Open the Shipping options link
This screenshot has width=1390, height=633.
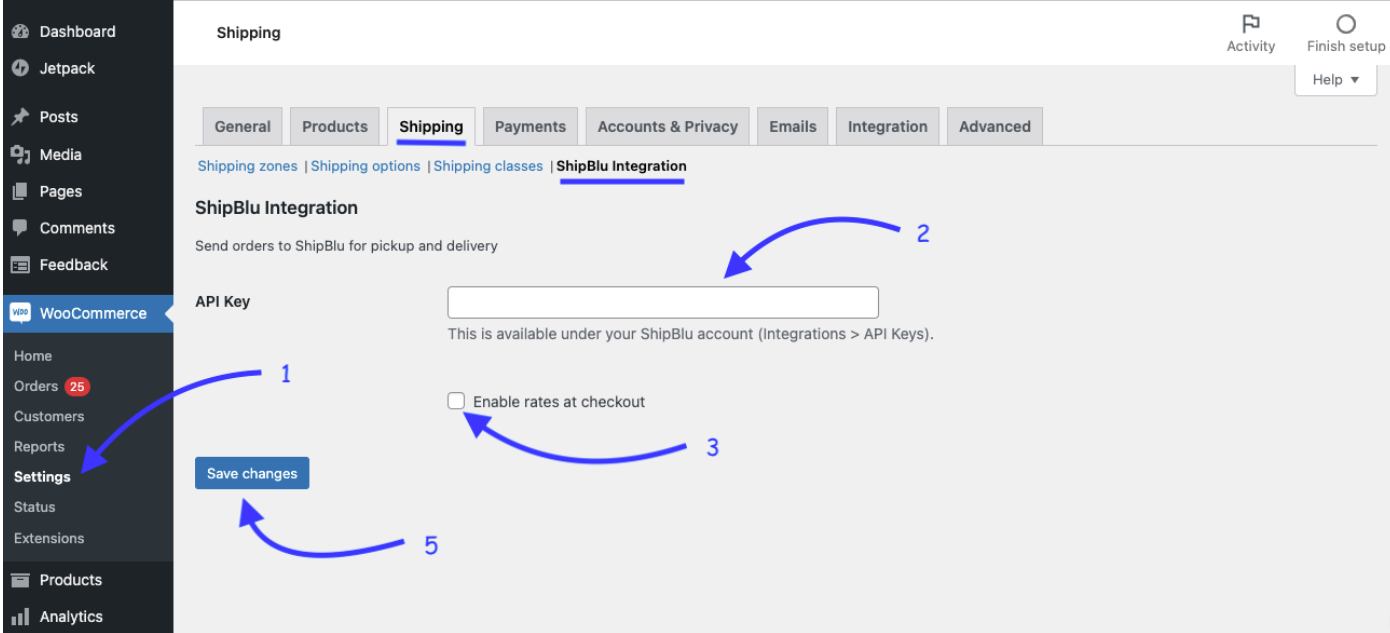click(366, 166)
